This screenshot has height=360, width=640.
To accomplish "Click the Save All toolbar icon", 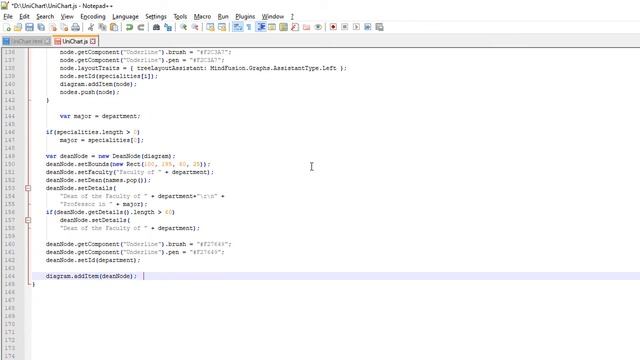I will (x=41, y=27).
